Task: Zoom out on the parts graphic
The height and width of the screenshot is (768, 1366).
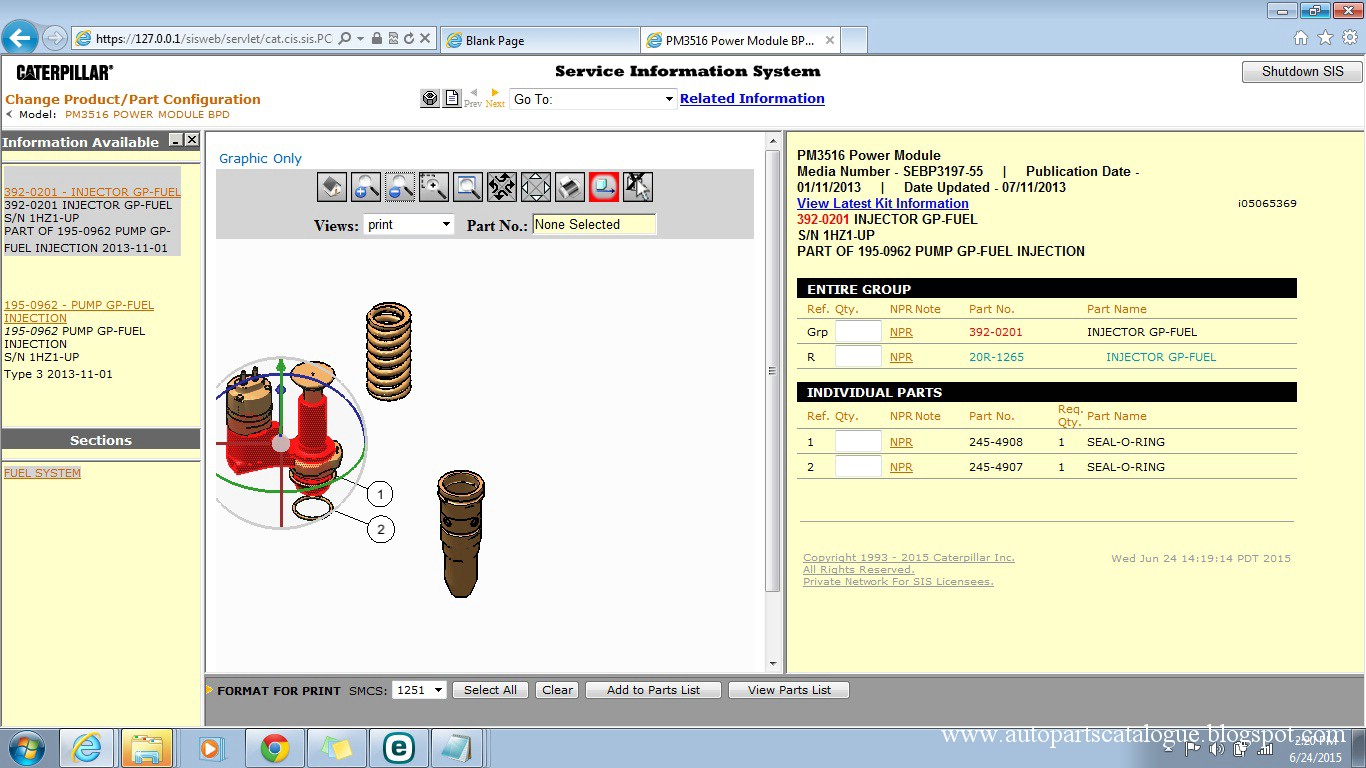Action: (x=400, y=186)
